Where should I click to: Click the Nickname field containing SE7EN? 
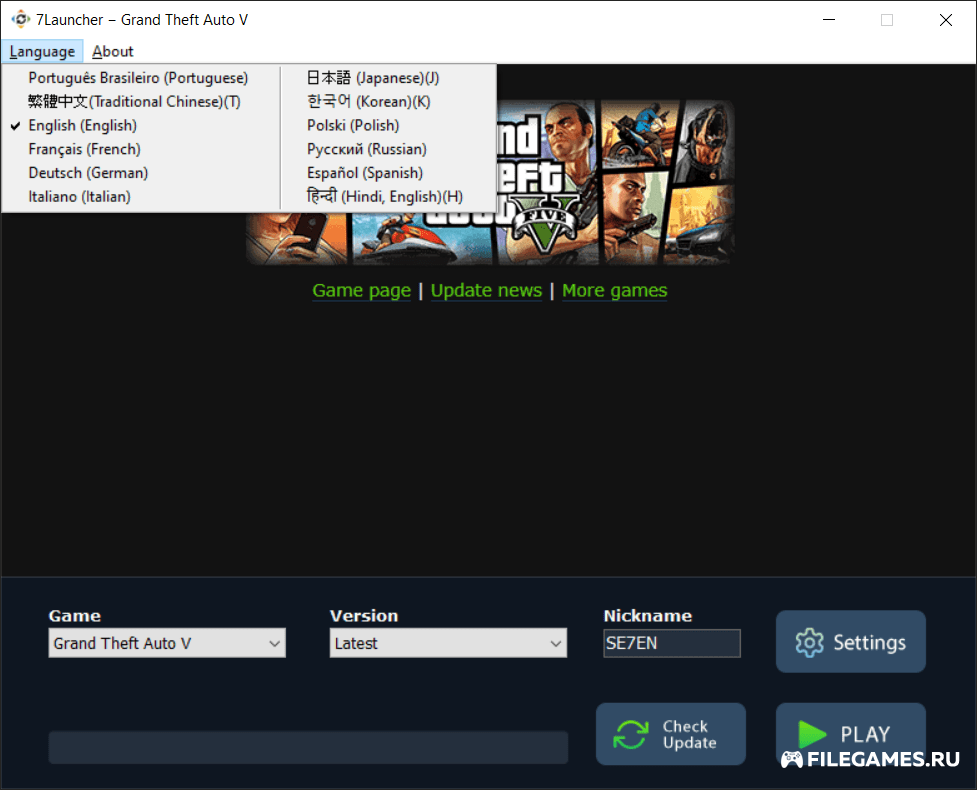(672, 643)
